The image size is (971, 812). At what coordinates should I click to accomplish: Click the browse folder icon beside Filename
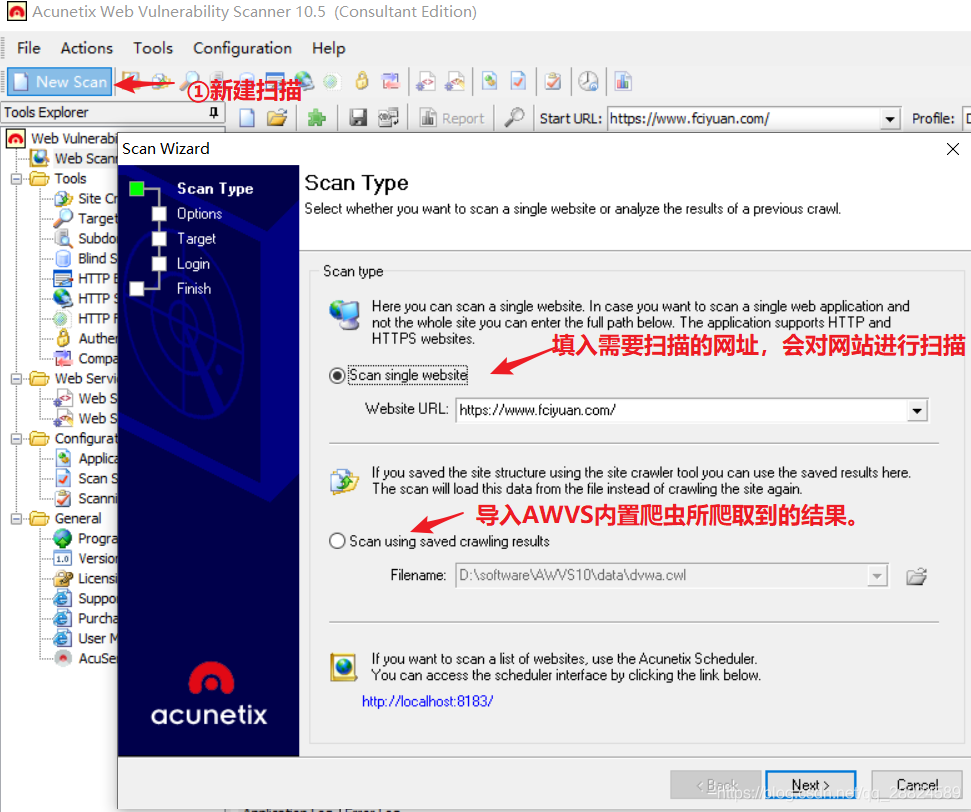pos(916,576)
